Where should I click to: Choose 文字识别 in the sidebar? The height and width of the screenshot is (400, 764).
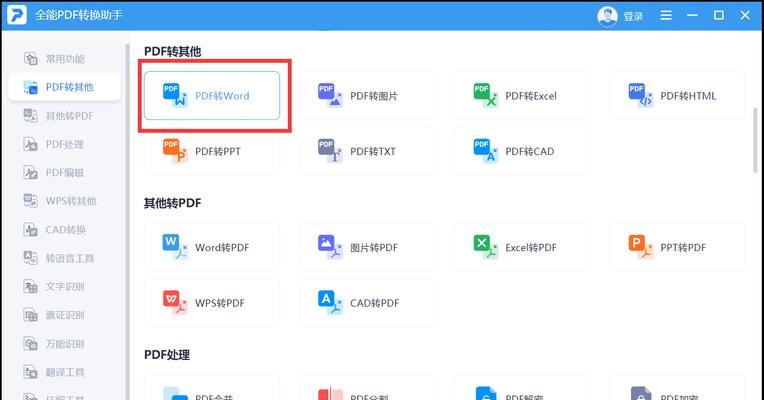[x=64, y=286]
